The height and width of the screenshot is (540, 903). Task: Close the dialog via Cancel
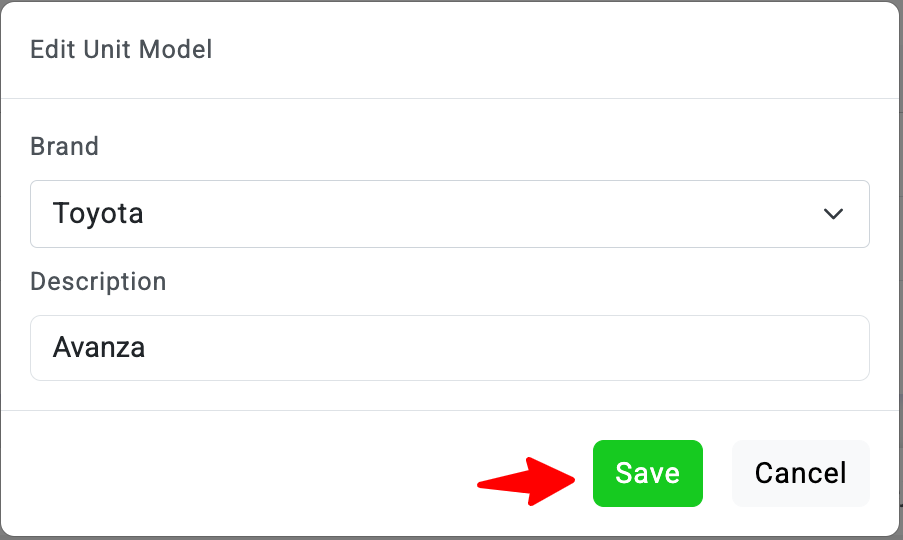pos(800,473)
